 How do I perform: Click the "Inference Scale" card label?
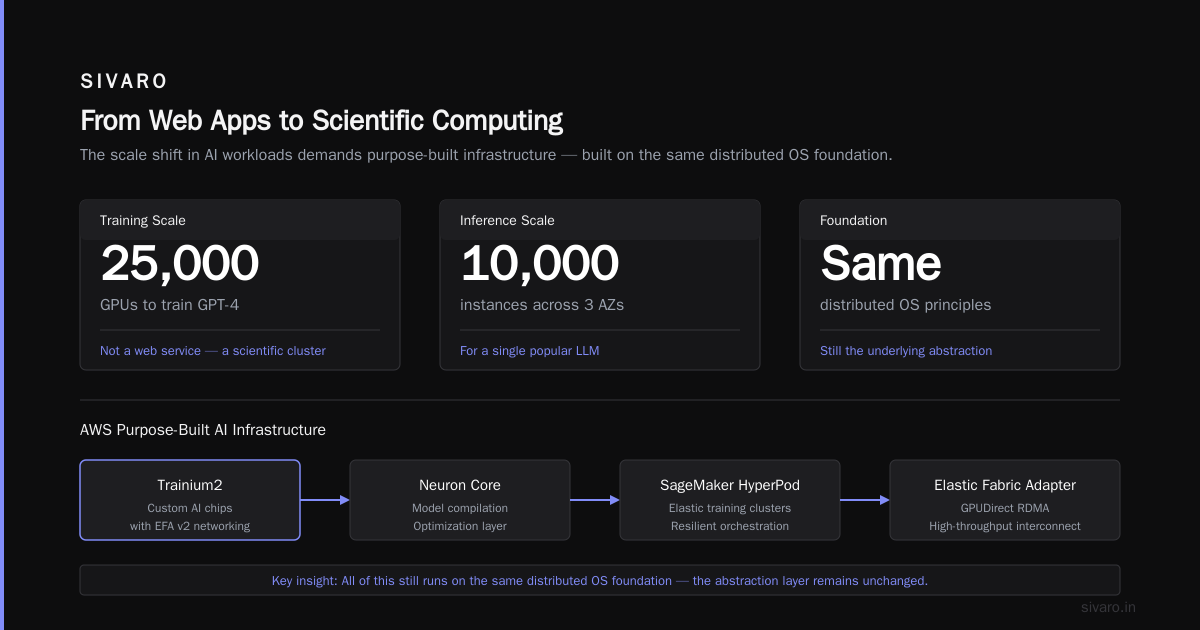507,220
